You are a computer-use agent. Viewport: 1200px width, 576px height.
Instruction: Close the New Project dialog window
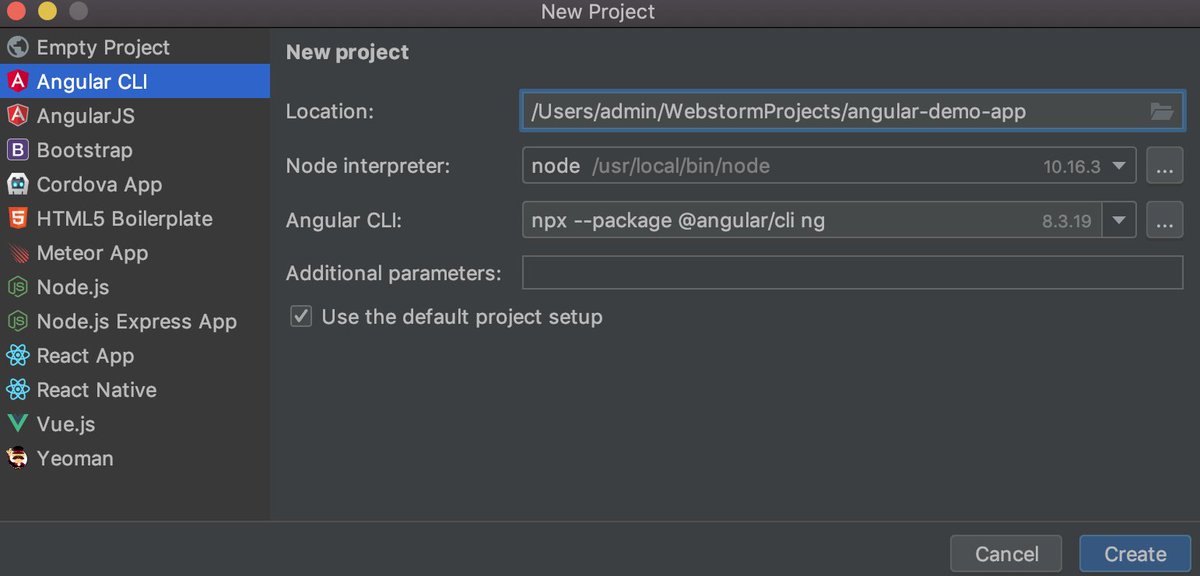[x=15, y=12]
